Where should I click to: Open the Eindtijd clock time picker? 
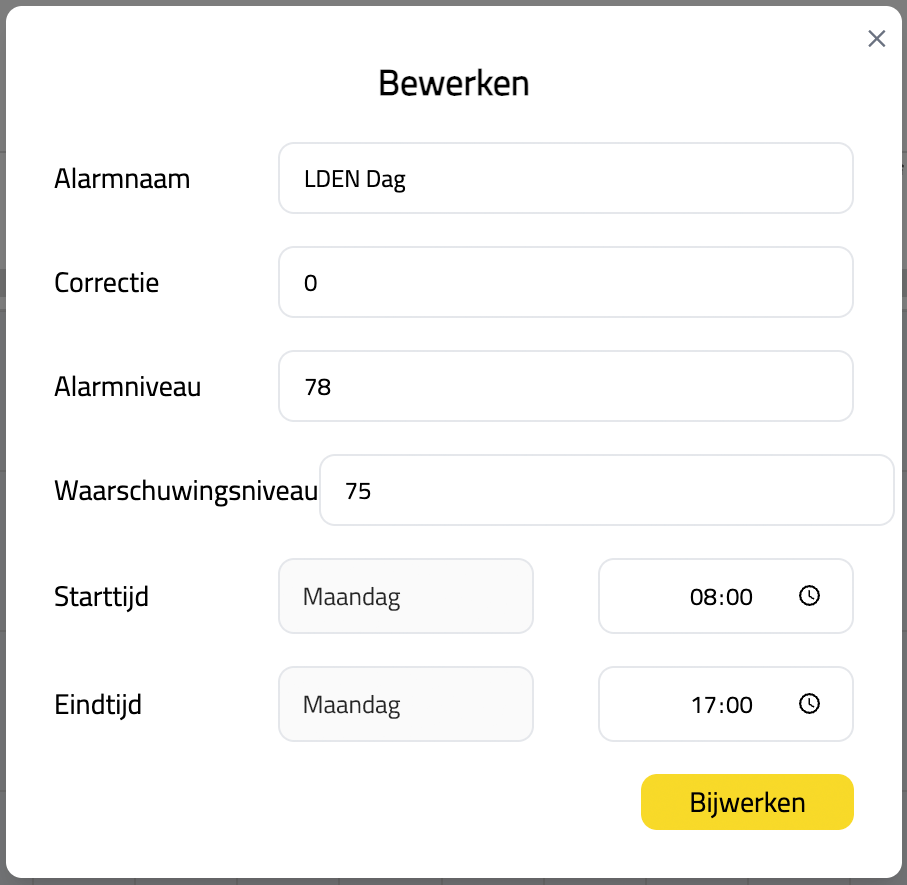(x=809, y=704)
